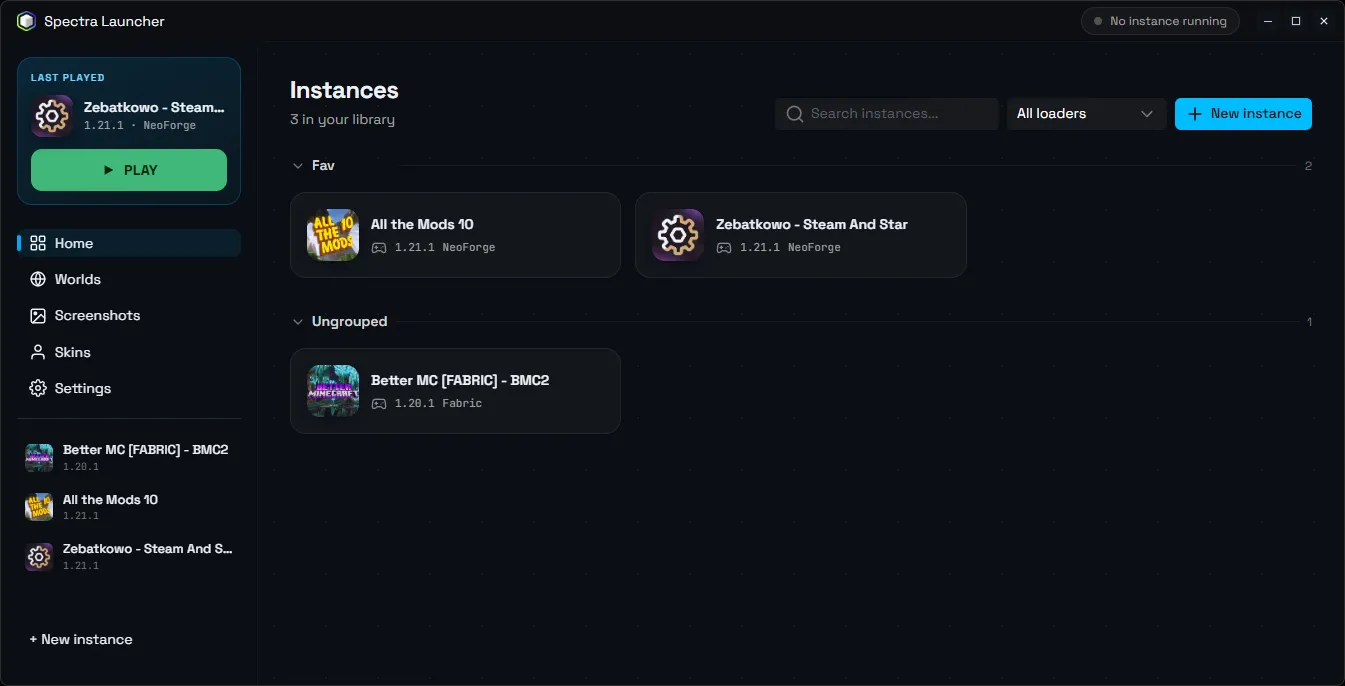The height and width of the screenshot is (686, 1345).
Task: Open the All loaders dropdown
Action: pyautogui.click(x=1087, y=114)
